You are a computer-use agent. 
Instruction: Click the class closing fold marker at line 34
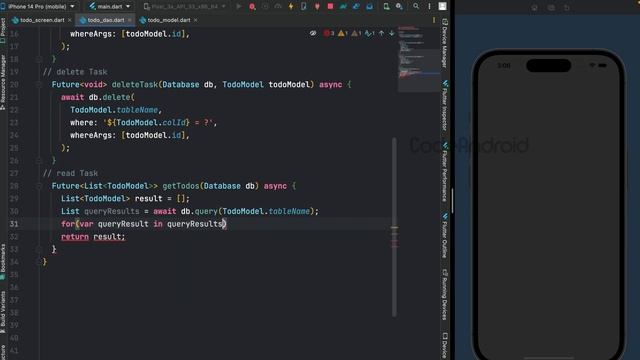click(39, 262)
